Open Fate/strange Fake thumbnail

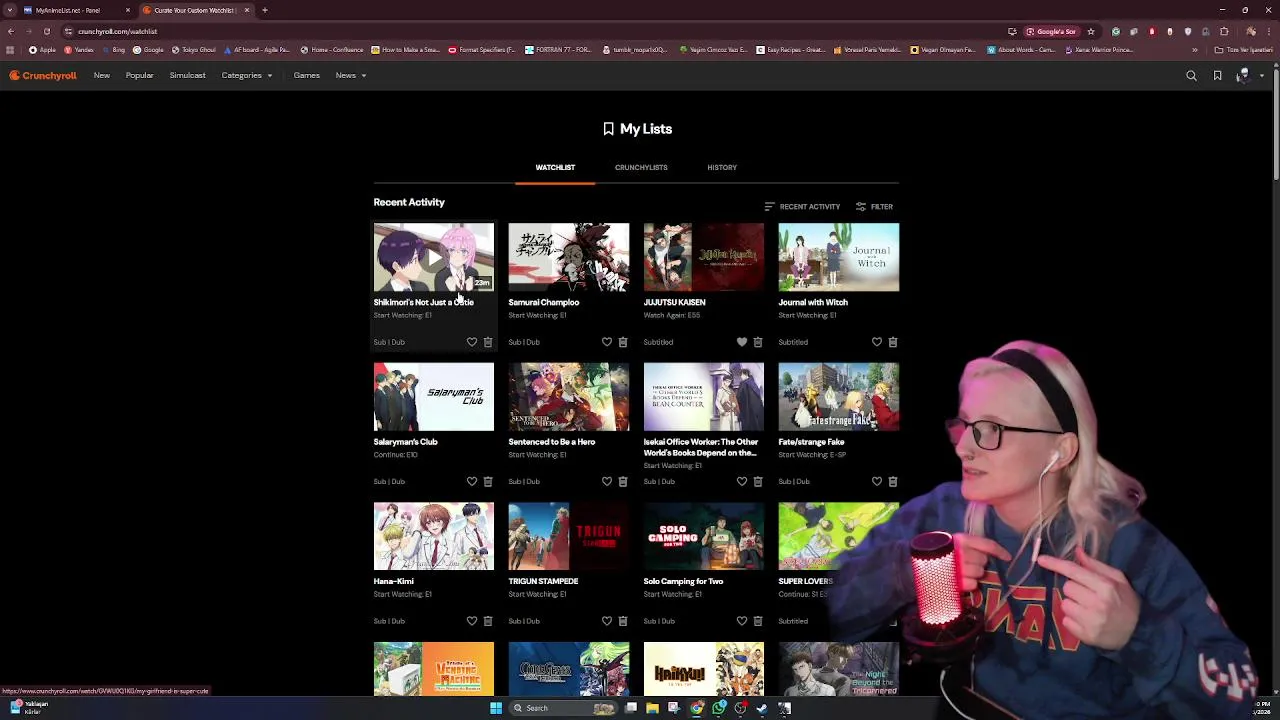pos(839,397)
